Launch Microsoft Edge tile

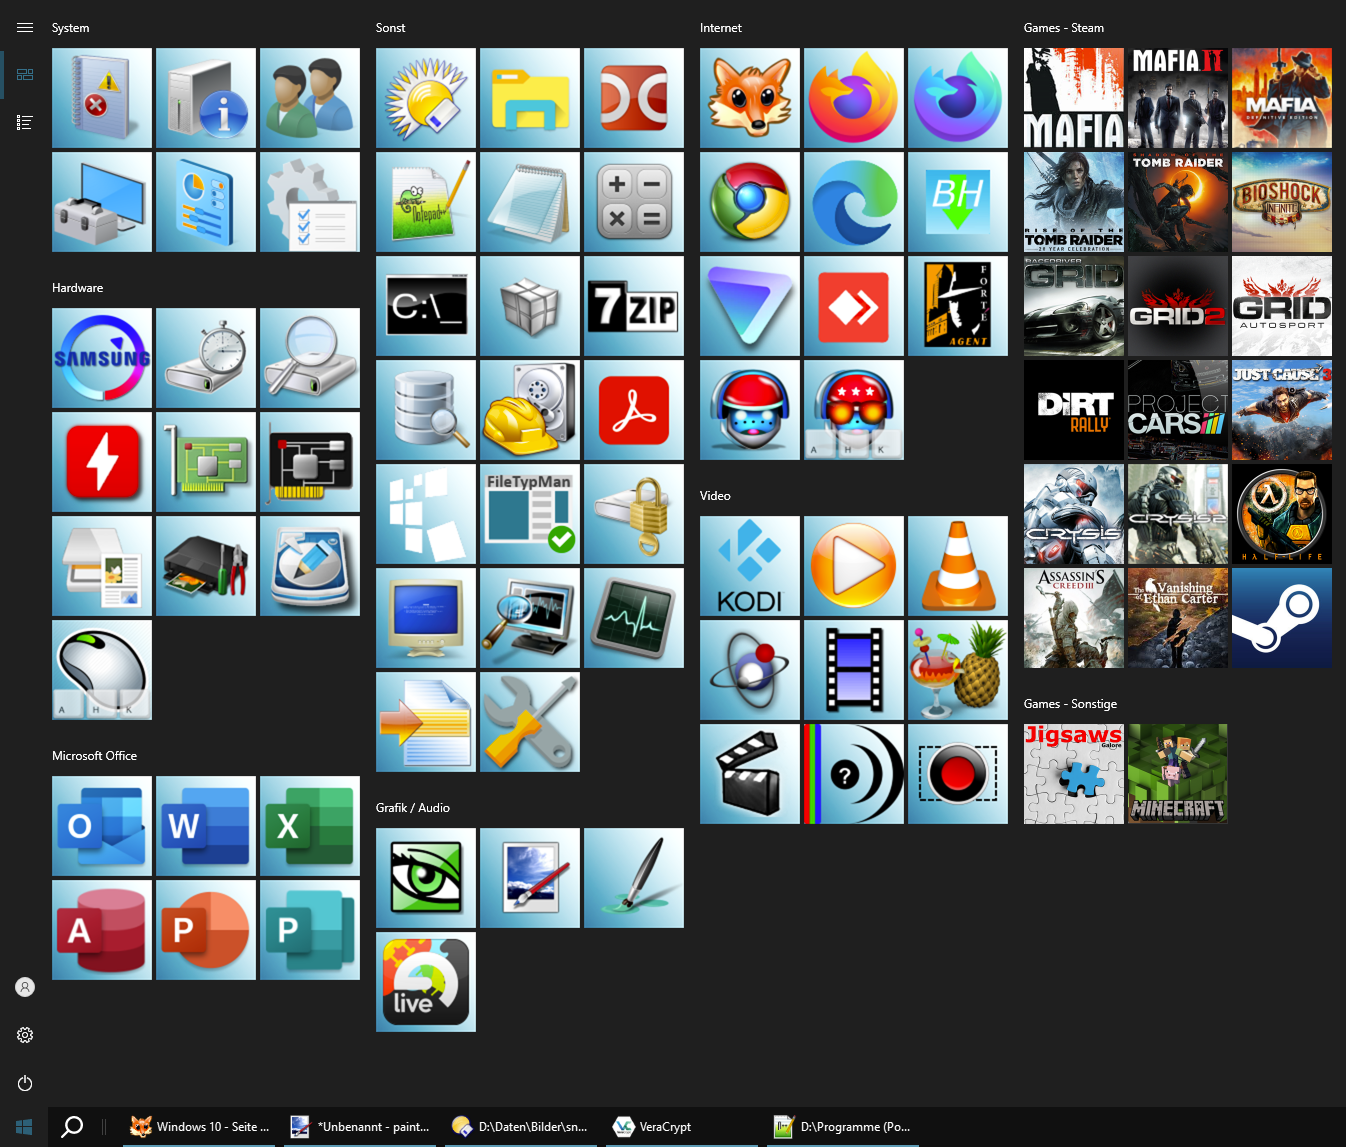pyautogui.click(x=854, y=202)
